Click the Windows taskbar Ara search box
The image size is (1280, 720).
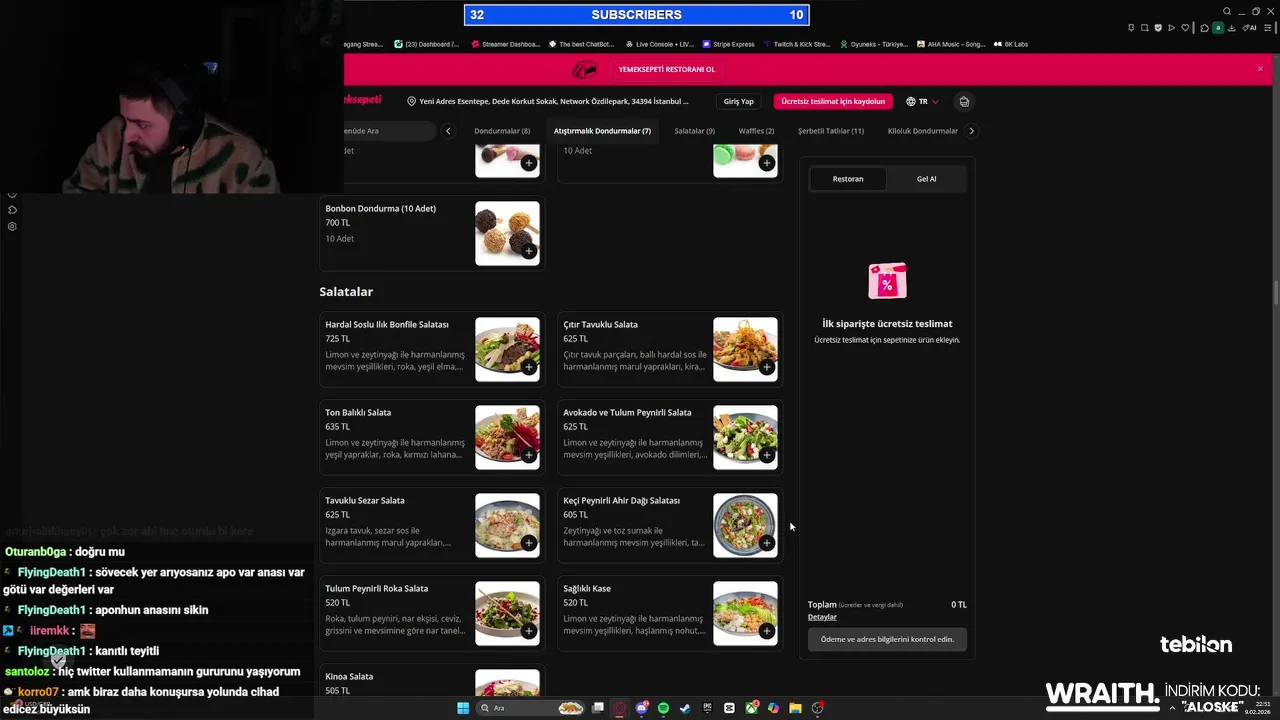(x=528, y=708)
